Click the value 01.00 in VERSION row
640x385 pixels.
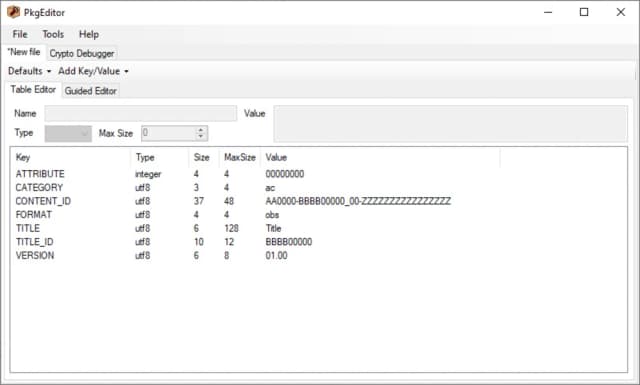(276, 256)
